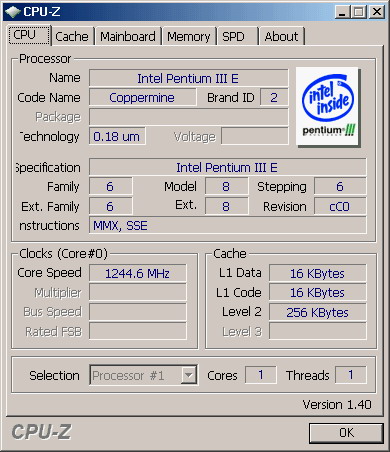Click the Revision value 'cC0'
390x452 pixels.
[x=340, y=206]
